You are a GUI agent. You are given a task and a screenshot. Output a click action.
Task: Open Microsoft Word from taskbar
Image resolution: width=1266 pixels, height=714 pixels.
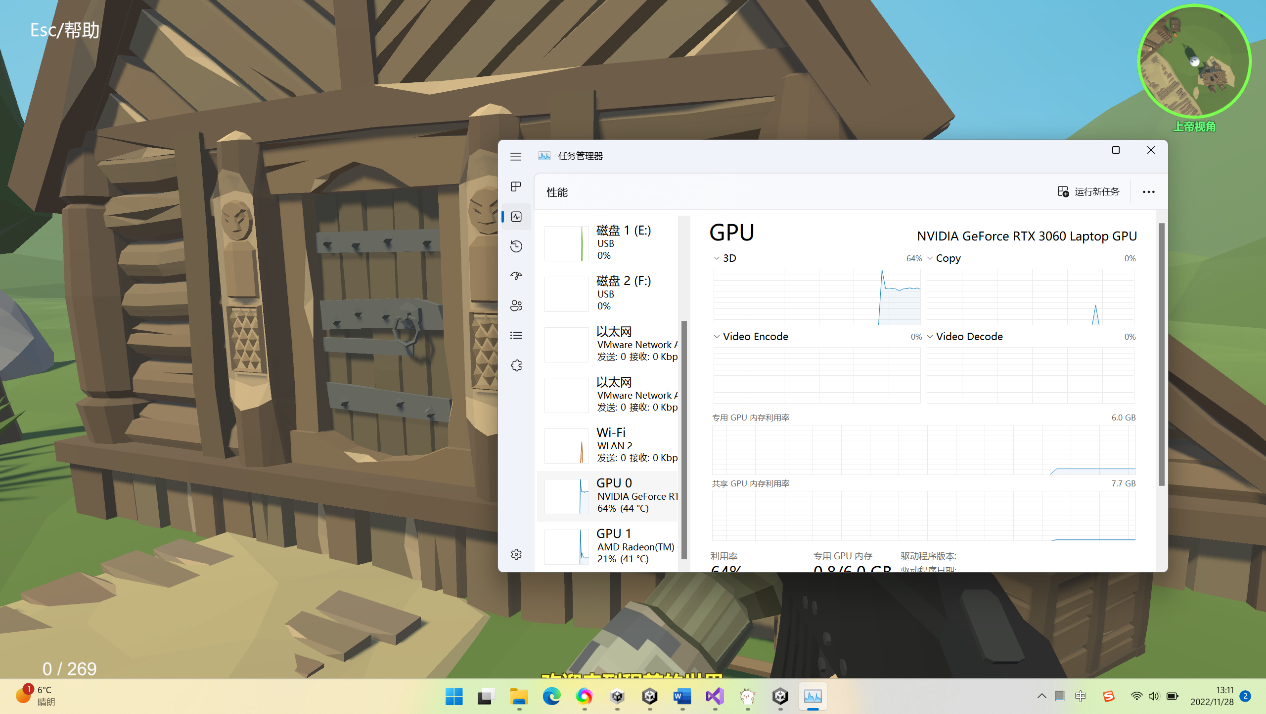(682, 696)
